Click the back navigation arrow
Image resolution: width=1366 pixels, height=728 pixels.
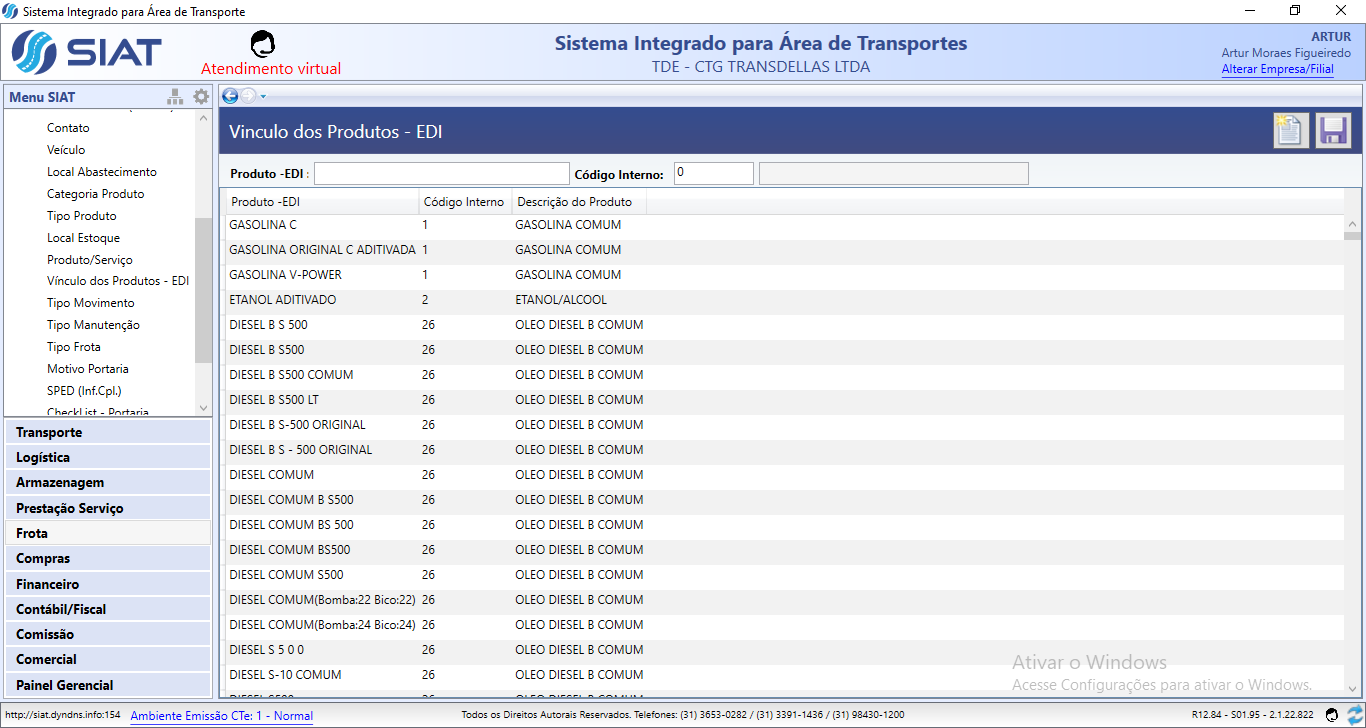coord(230,96)
